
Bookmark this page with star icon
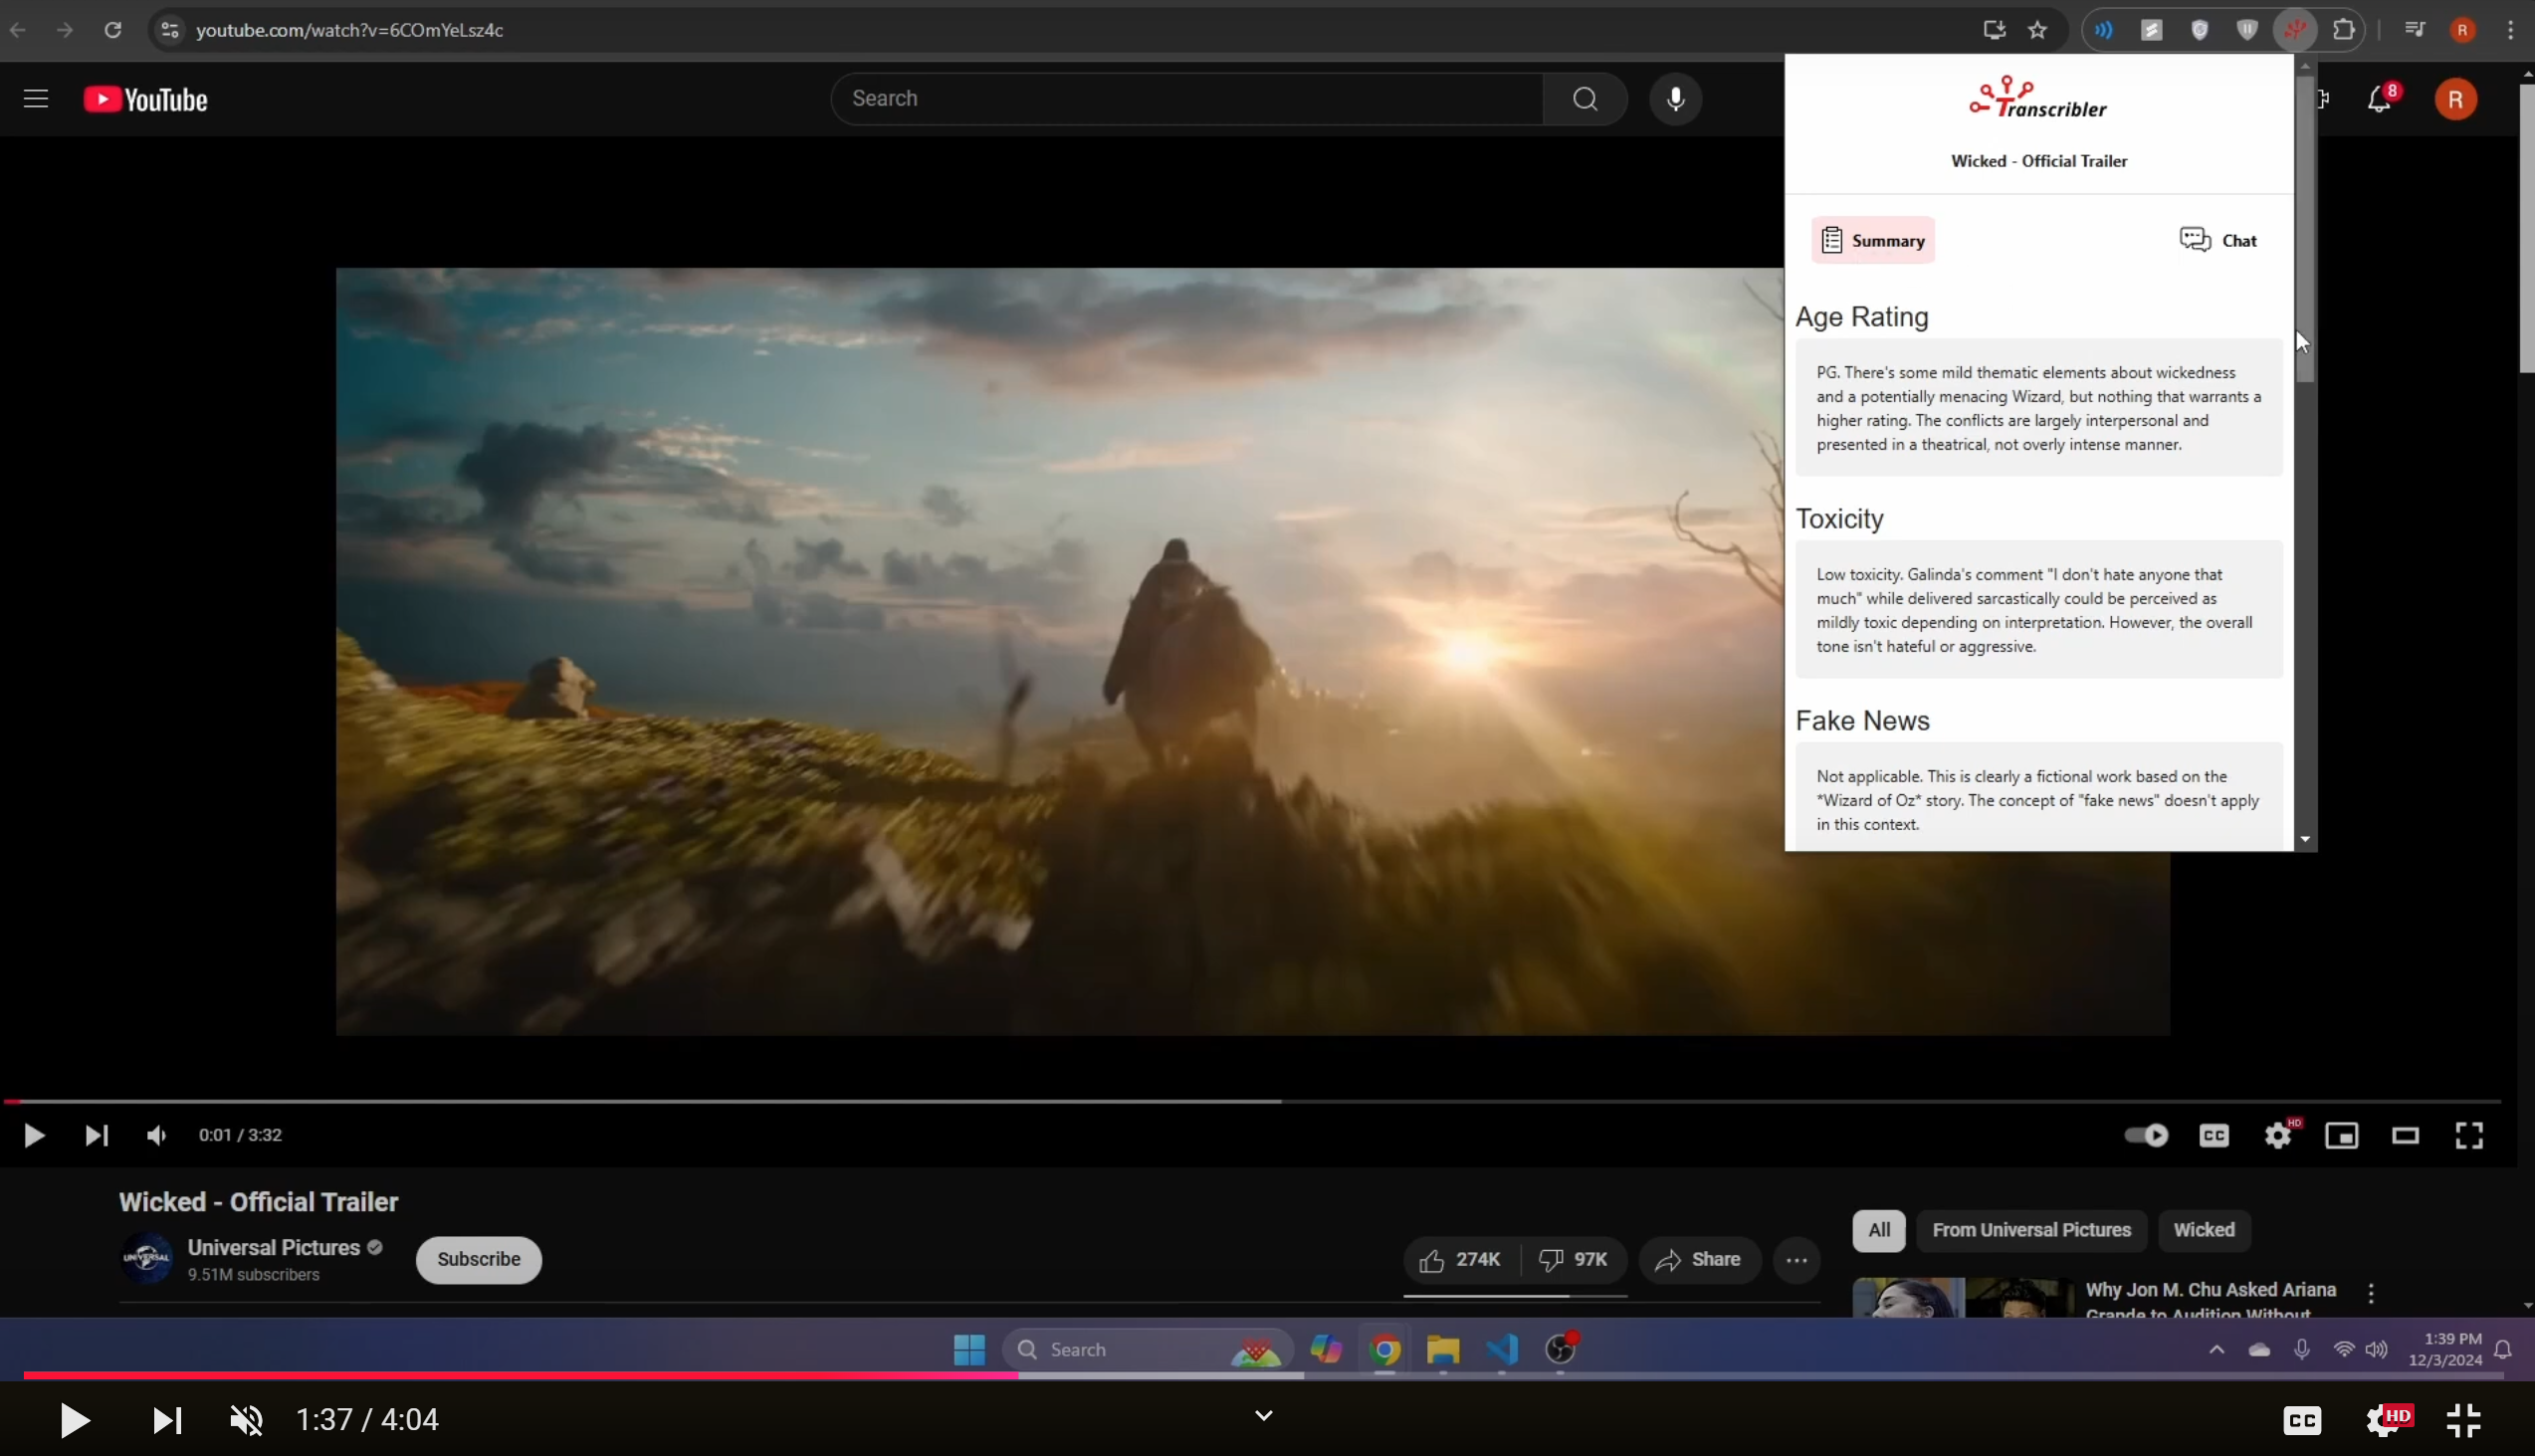point(2037,30)
